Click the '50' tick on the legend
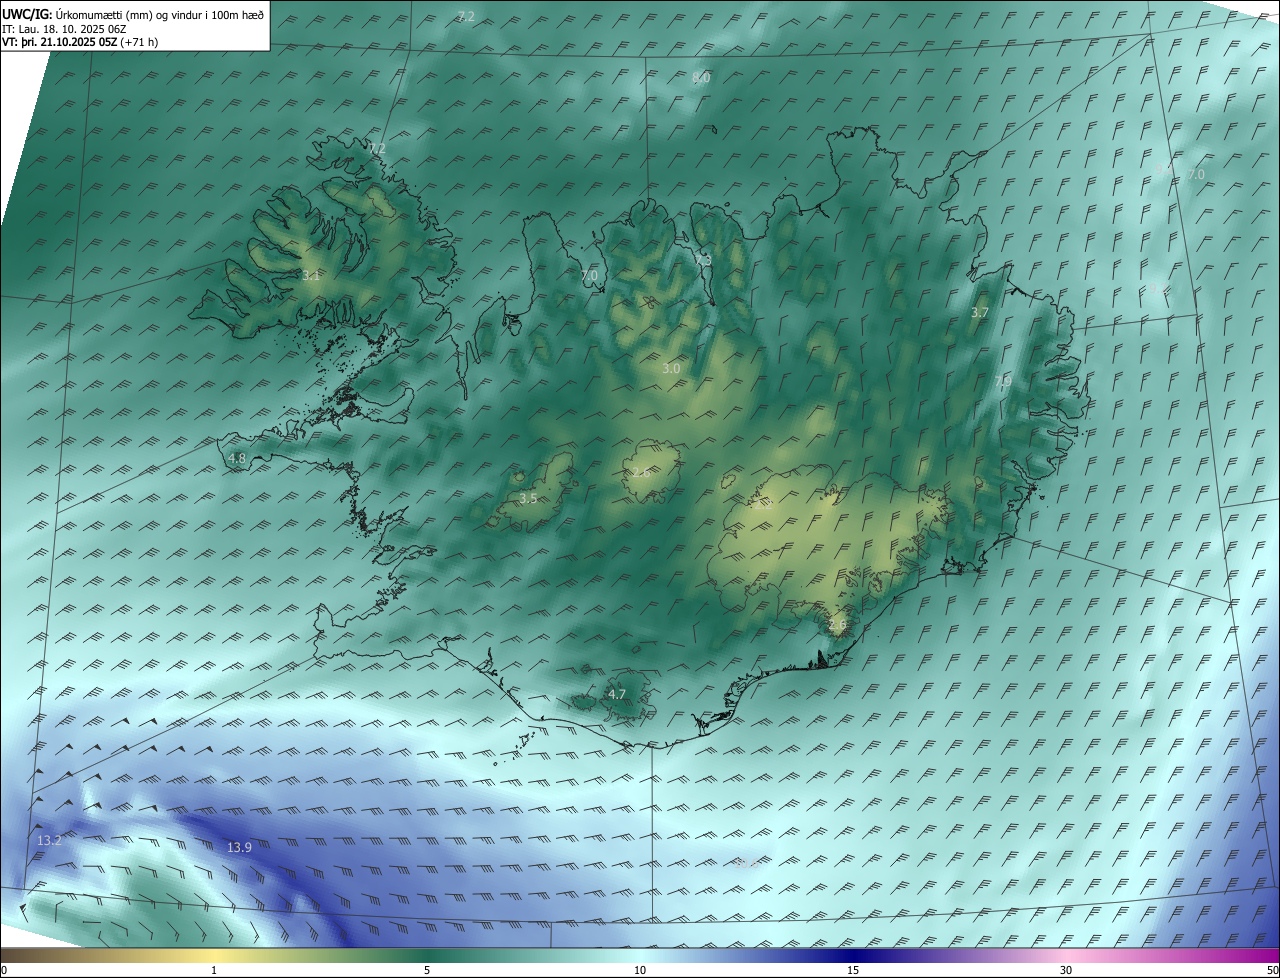 pos(1272,970)
